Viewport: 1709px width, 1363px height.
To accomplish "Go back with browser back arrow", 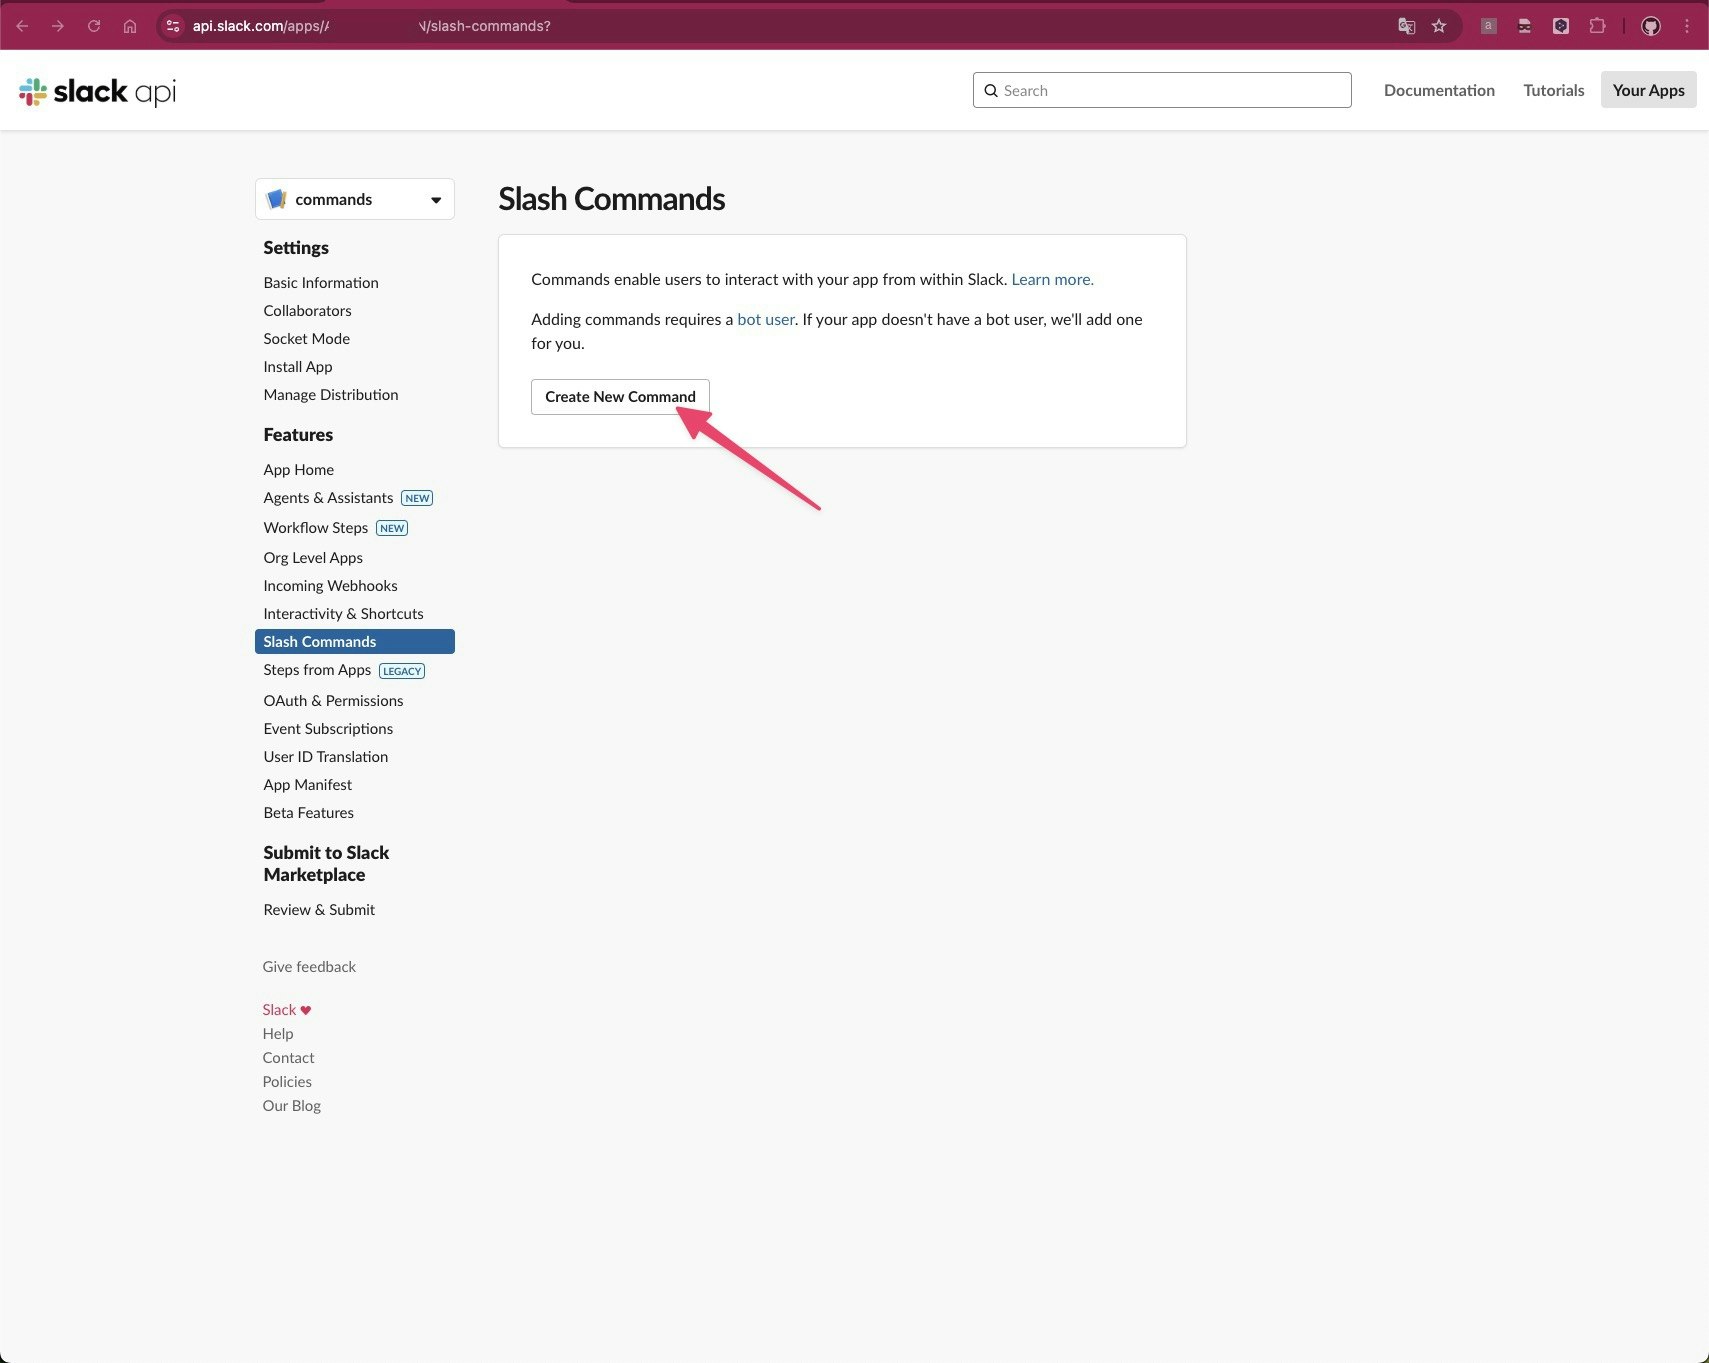I will point(22,26).
